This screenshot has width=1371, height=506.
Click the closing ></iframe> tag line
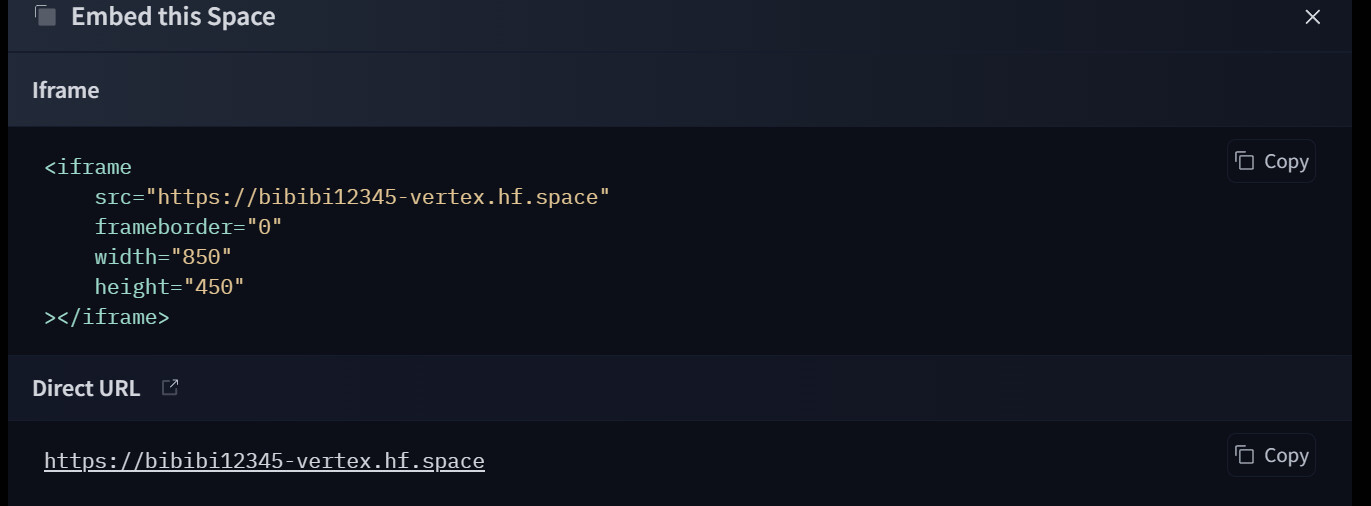click(107, 317)
